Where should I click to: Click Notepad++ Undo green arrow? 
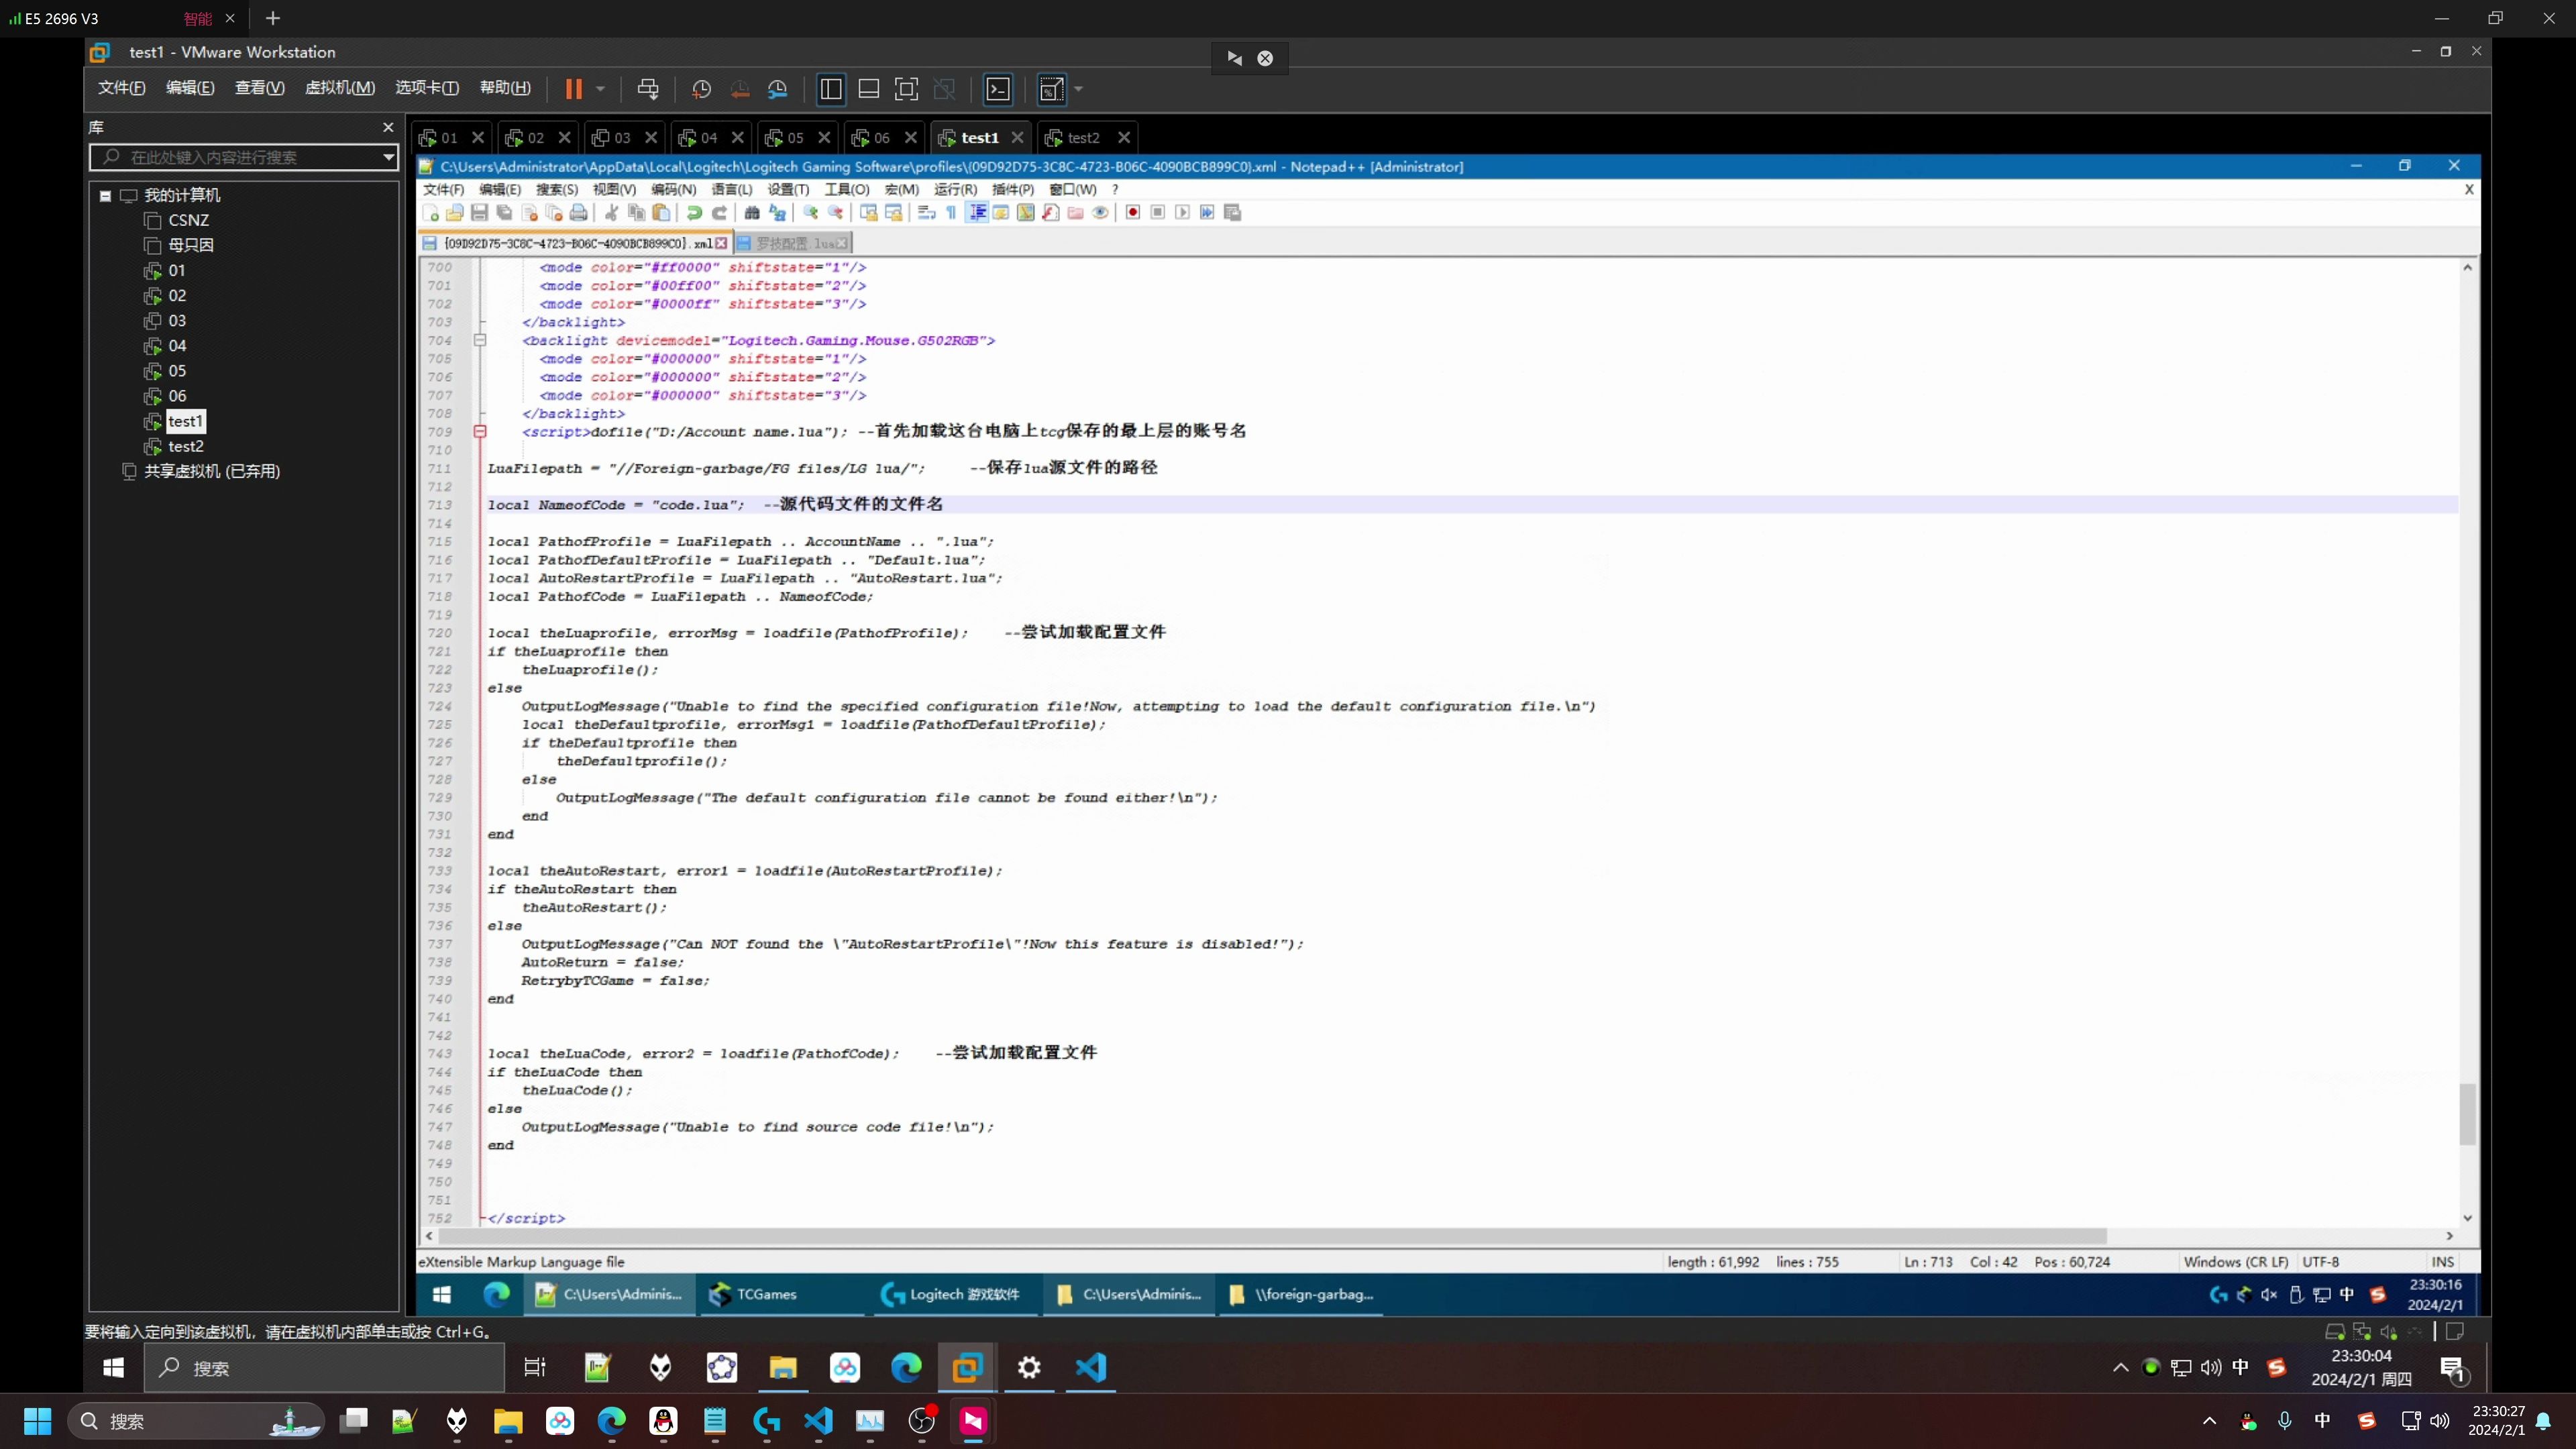click(694, 212)
